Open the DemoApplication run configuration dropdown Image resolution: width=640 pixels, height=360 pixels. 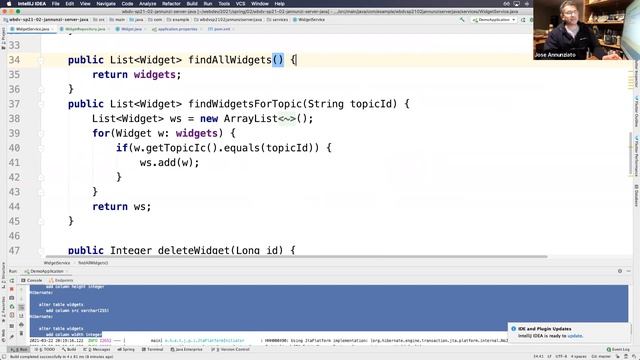coord(494,20)
